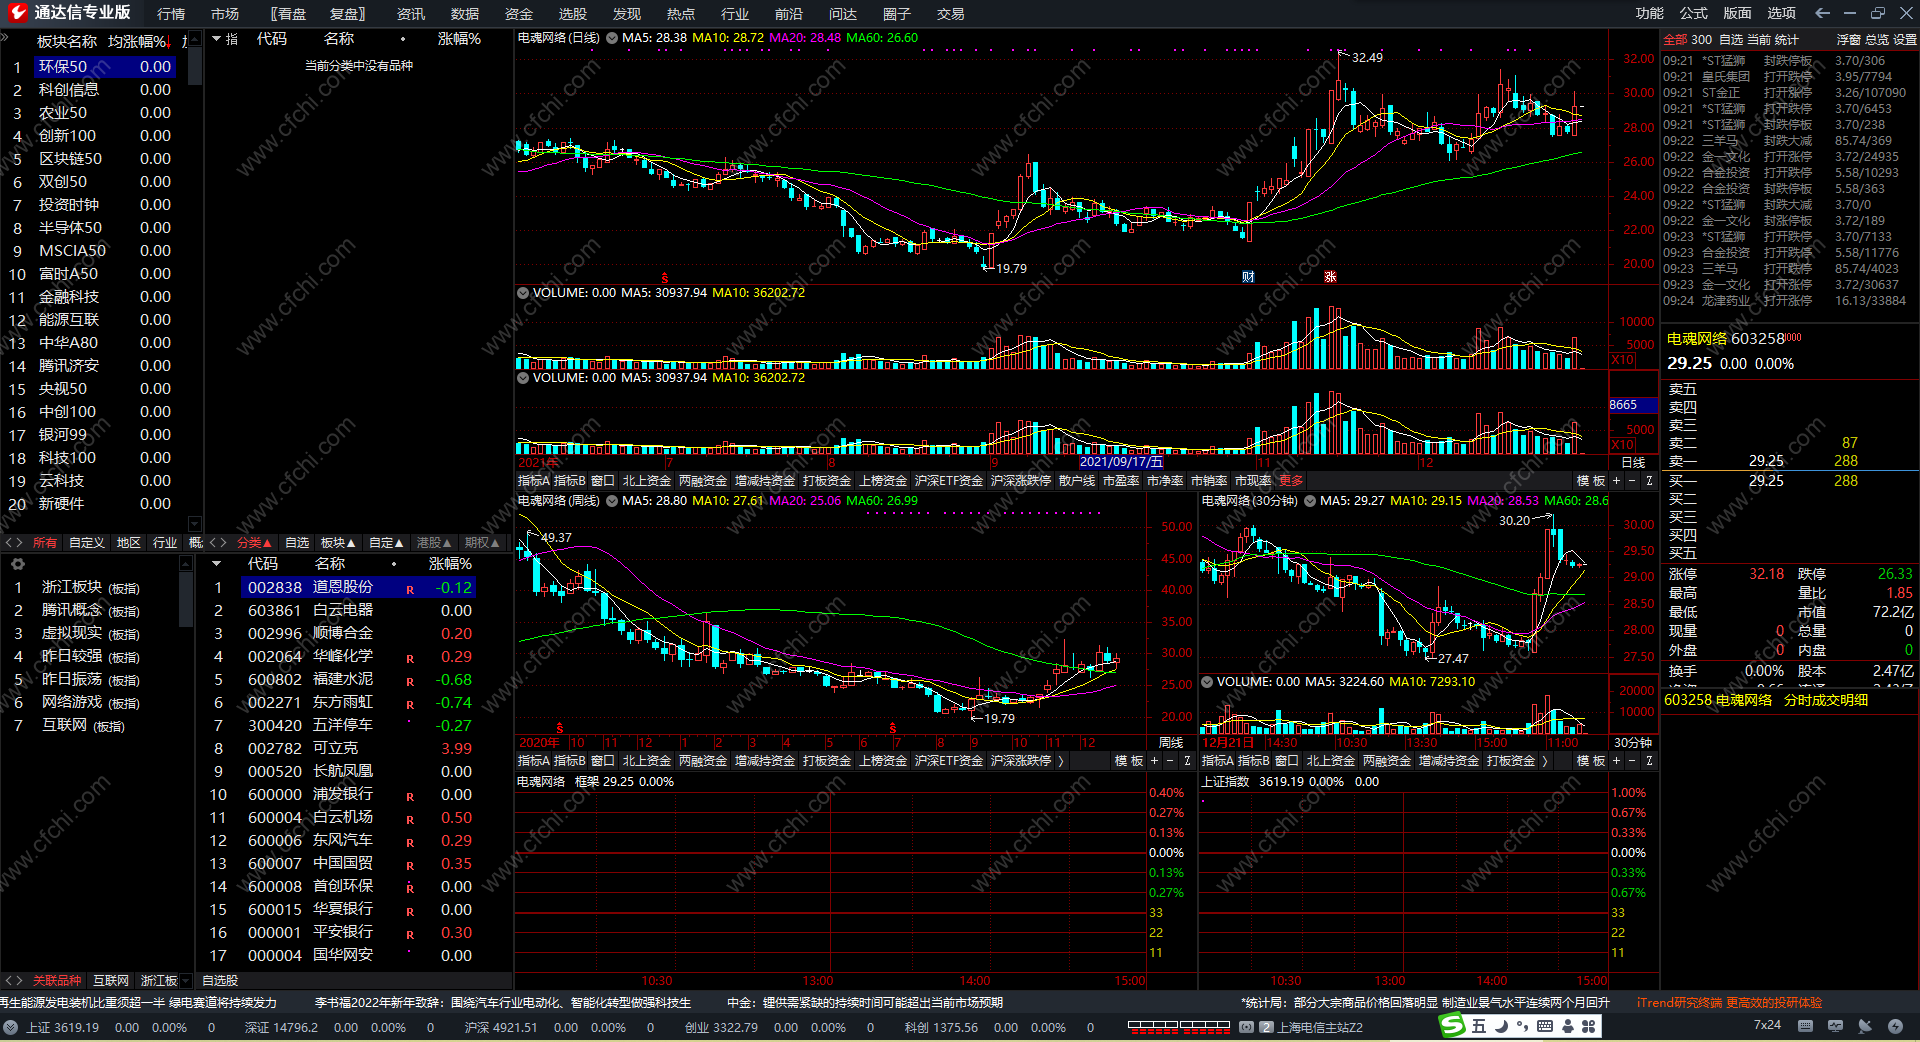Click the red-white segmented speed meter in status bar
The image size is (1920, 1042).
pyautogui.click(x=1179, y=1026)
